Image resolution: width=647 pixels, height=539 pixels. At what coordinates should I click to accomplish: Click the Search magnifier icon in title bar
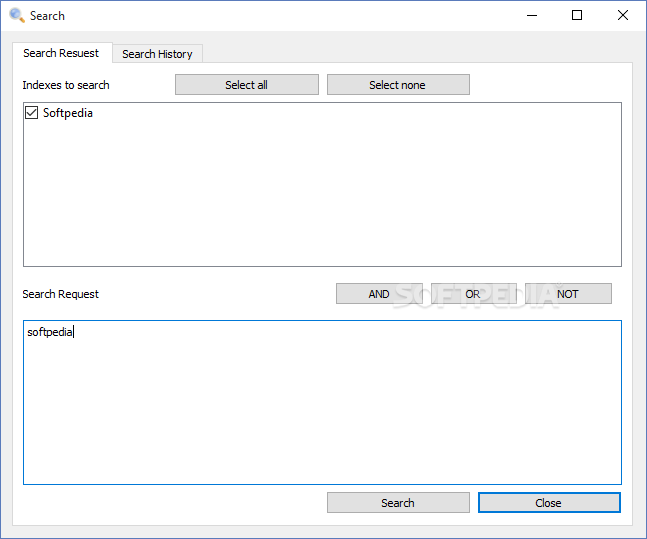pyautogui.click(x=17, y=16)
